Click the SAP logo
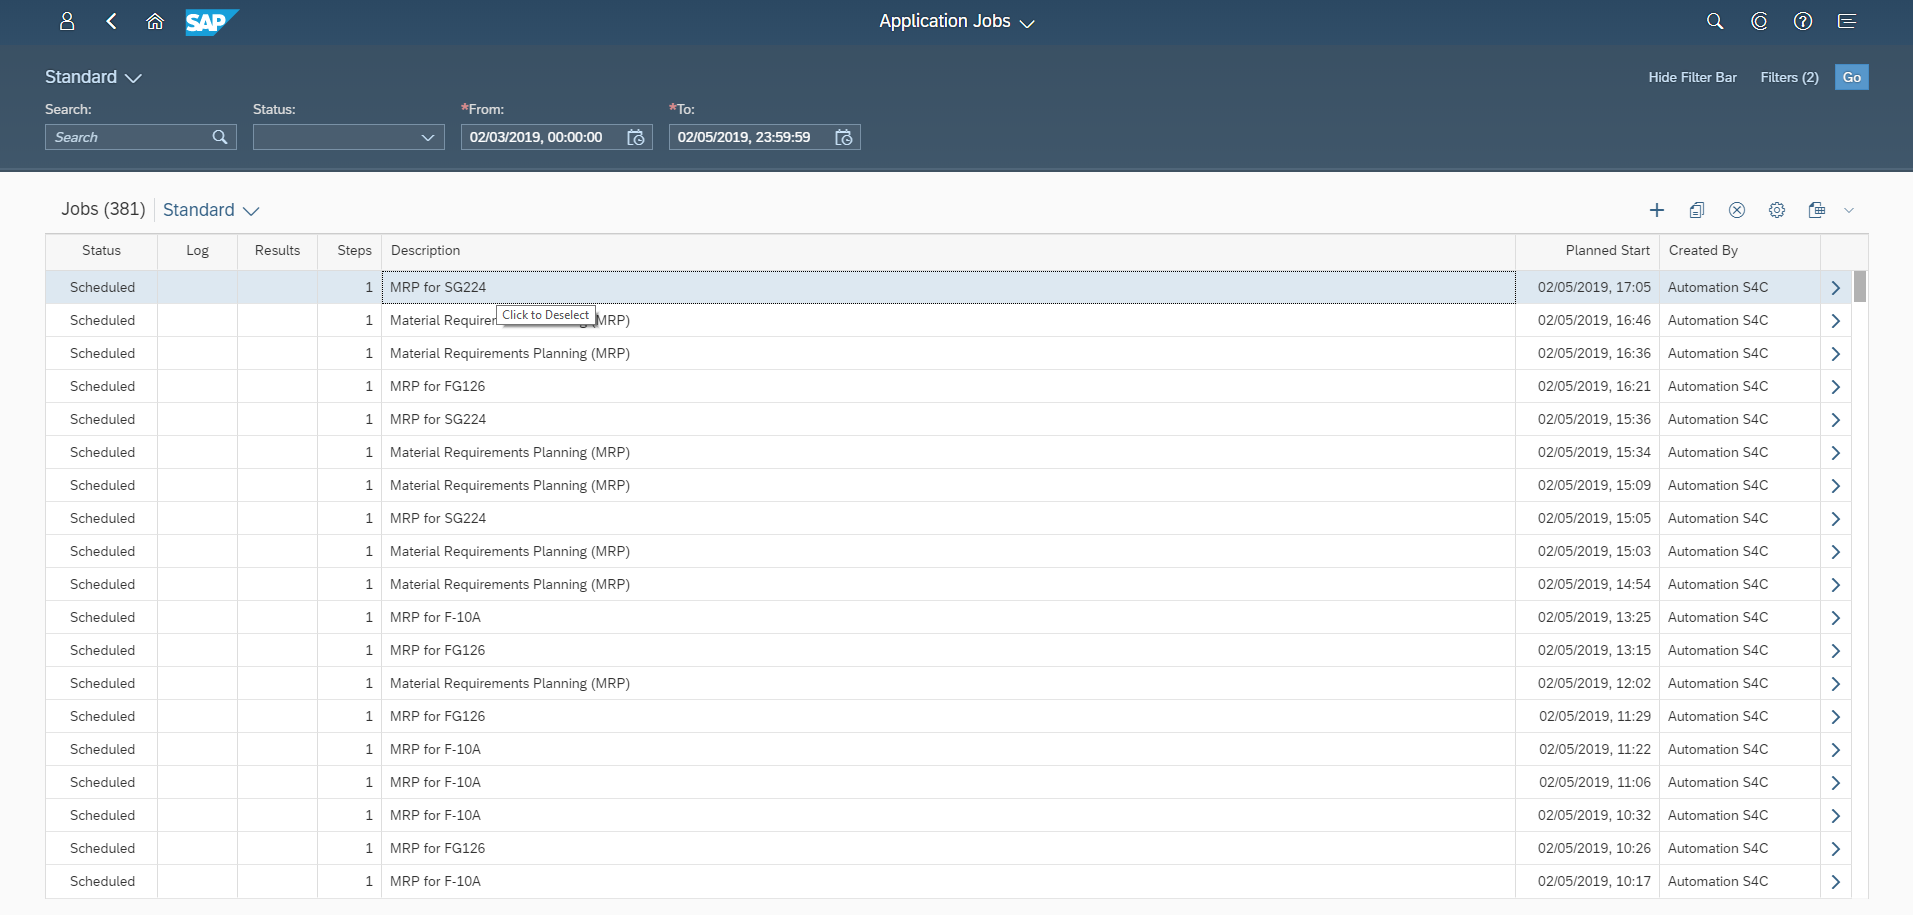The height and width of the screenshot is (915, 1913). tap(212, 21)
